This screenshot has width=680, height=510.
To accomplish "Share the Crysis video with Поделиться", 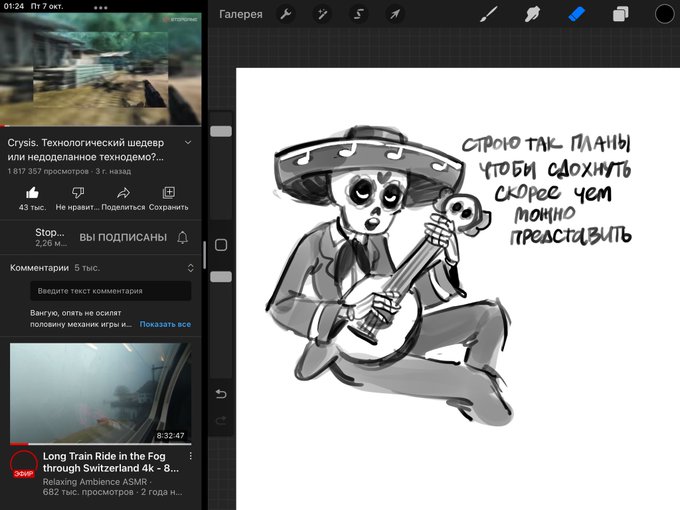I will tap(123, 198).
